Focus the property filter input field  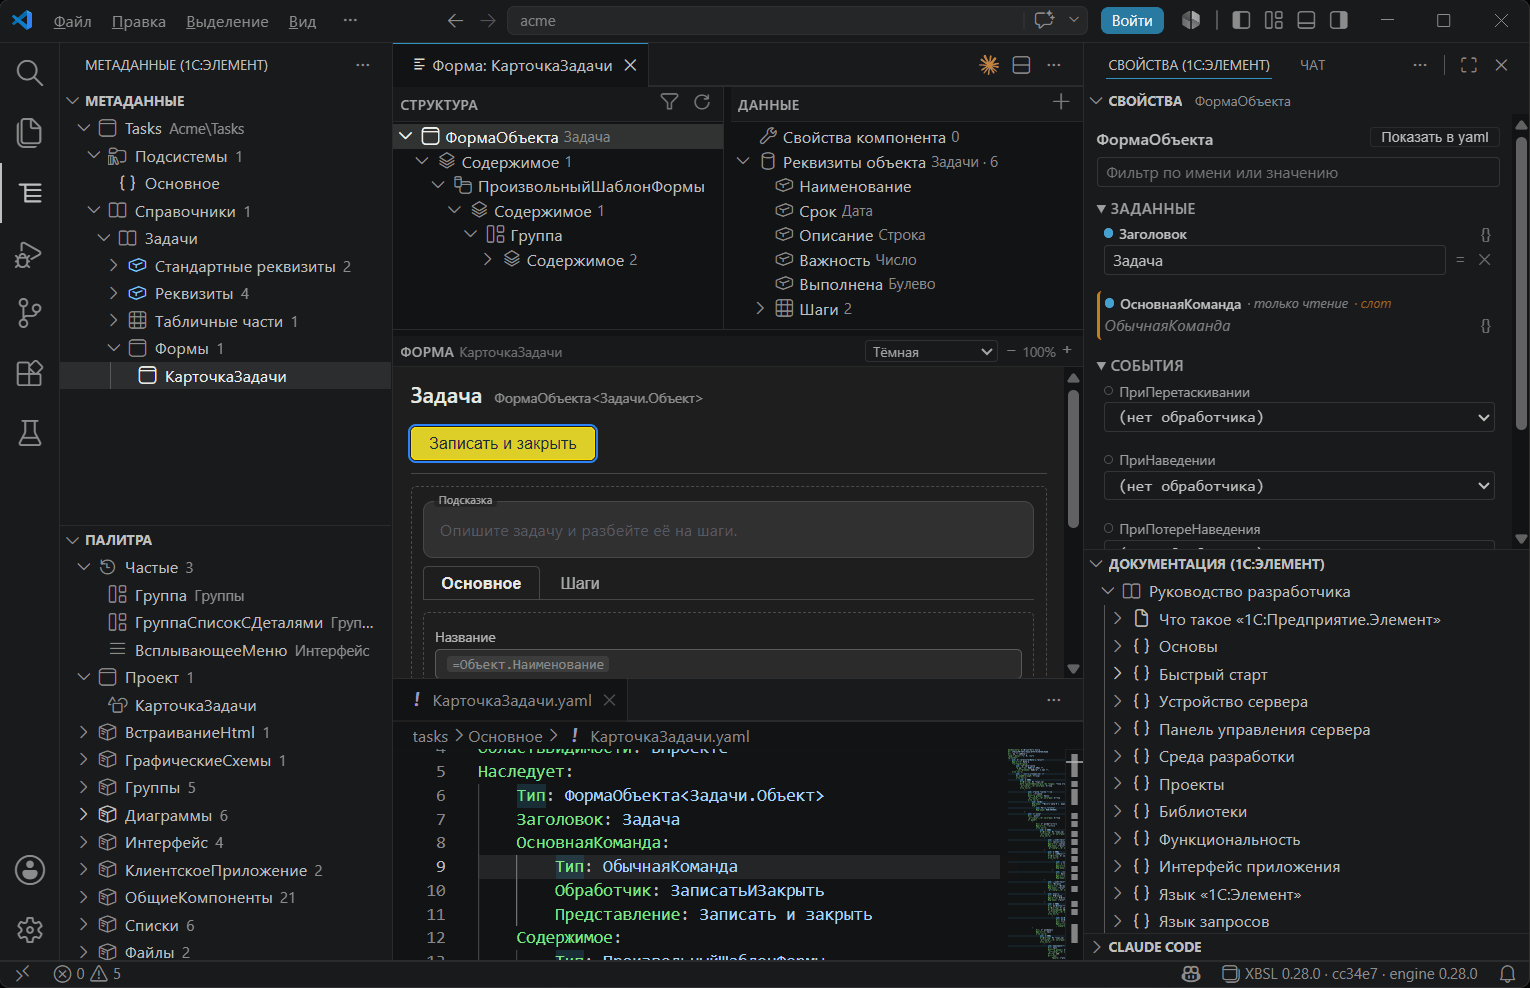pyautogui.click(x=1298, y=172)
